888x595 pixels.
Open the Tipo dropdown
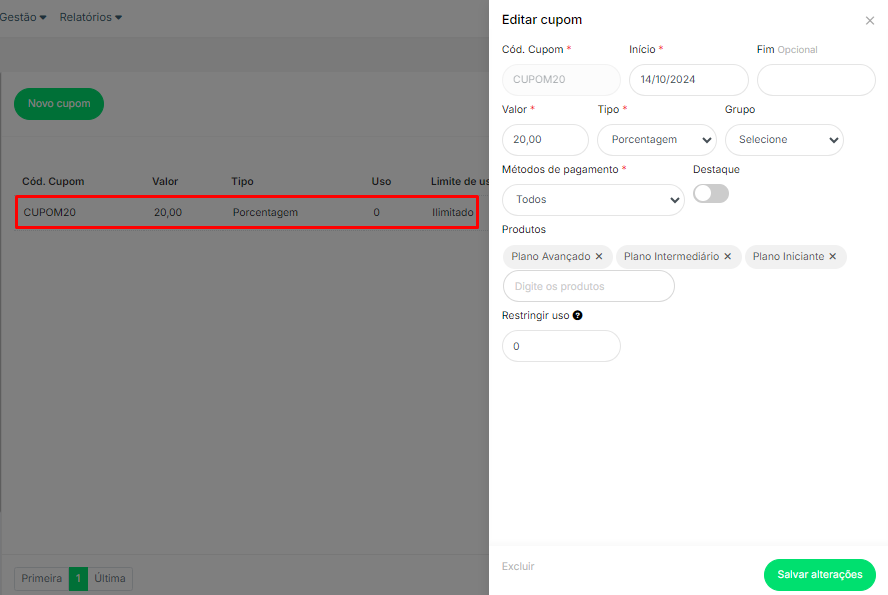[x=656, y=140]
